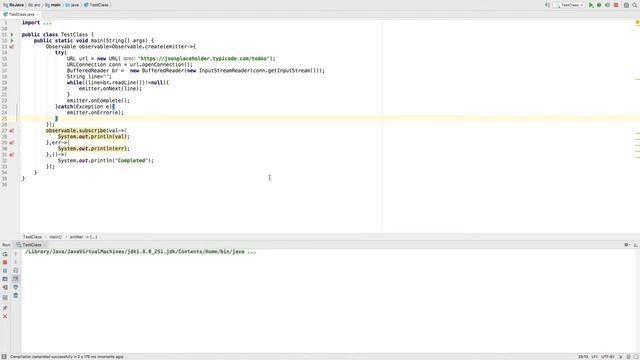Image resolution: width=640 pixels, height=360 pixels.
Task: Click lambda gutter marker on line 29
Action: (x=12, y=142)
